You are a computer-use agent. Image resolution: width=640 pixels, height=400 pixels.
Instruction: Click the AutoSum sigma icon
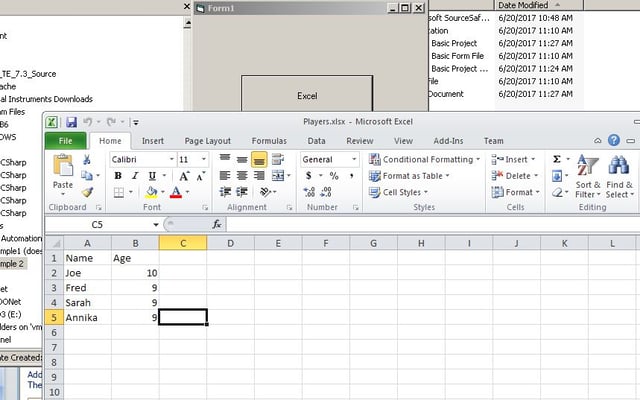coord(557,159)
